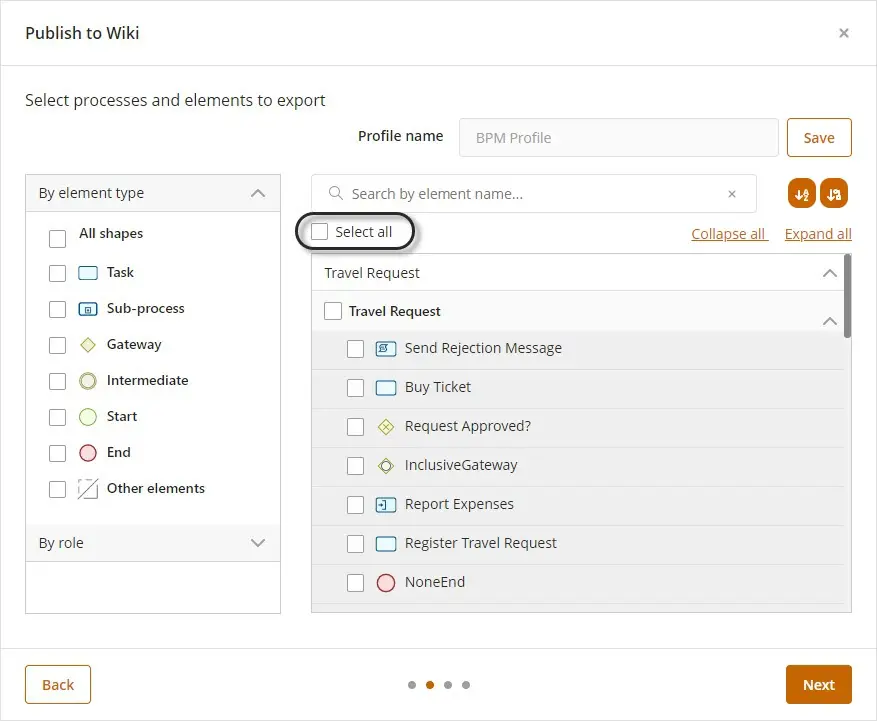Save the profile with the Save button
The height and width of the screenshot is (721, 877).
point(819,138)
